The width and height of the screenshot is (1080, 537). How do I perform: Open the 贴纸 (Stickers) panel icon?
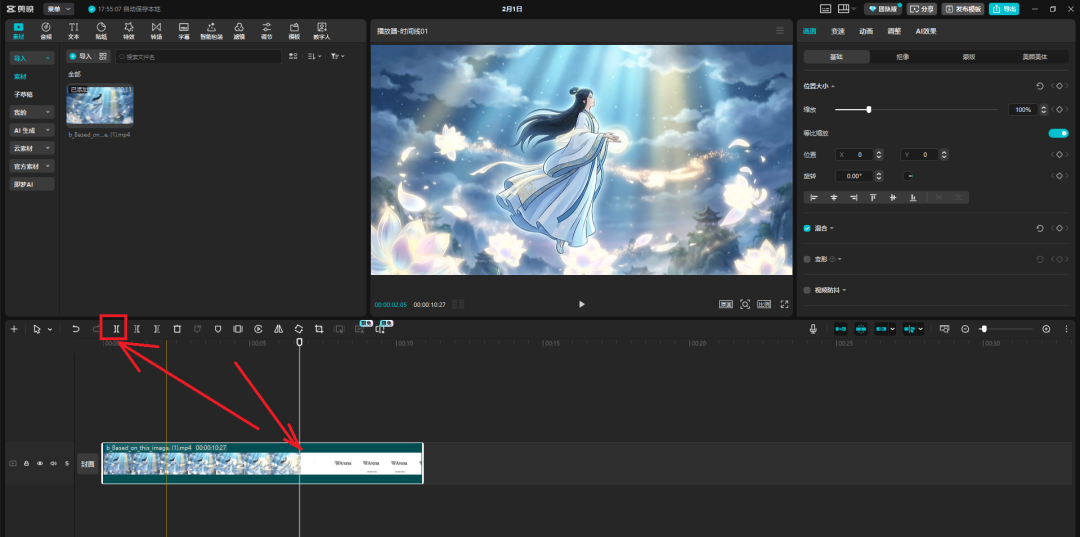click(101, 30)
